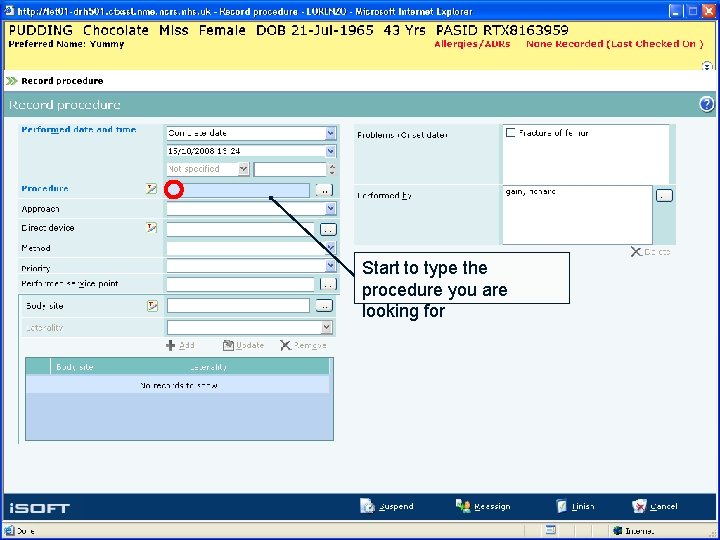The height and width of the screenshot is (540, 720).
Task: Click the PUDDING Chocolate patient name
Action: (x=79, y=30)
